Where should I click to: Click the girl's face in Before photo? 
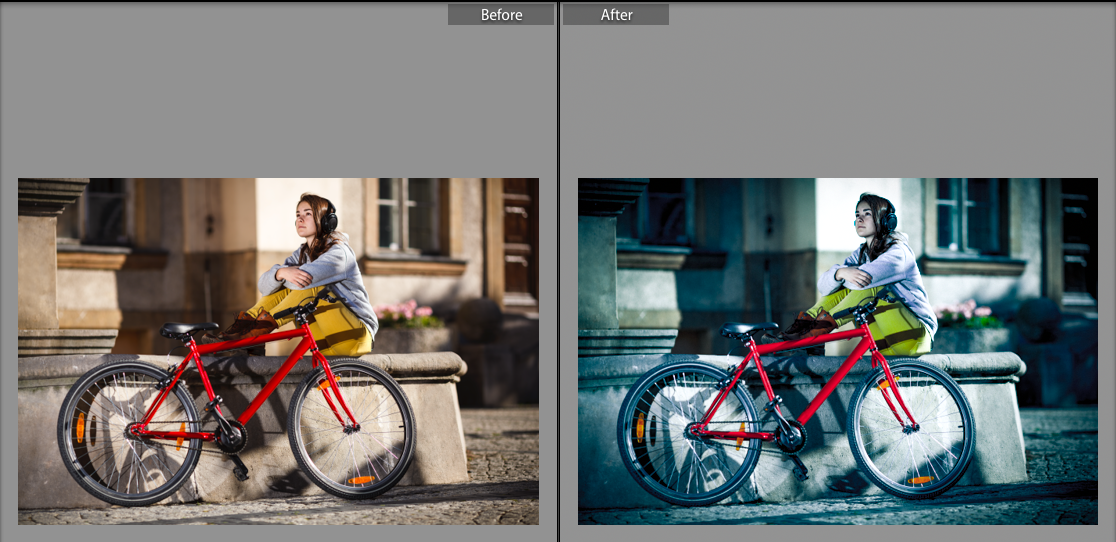tap(309, 215)
